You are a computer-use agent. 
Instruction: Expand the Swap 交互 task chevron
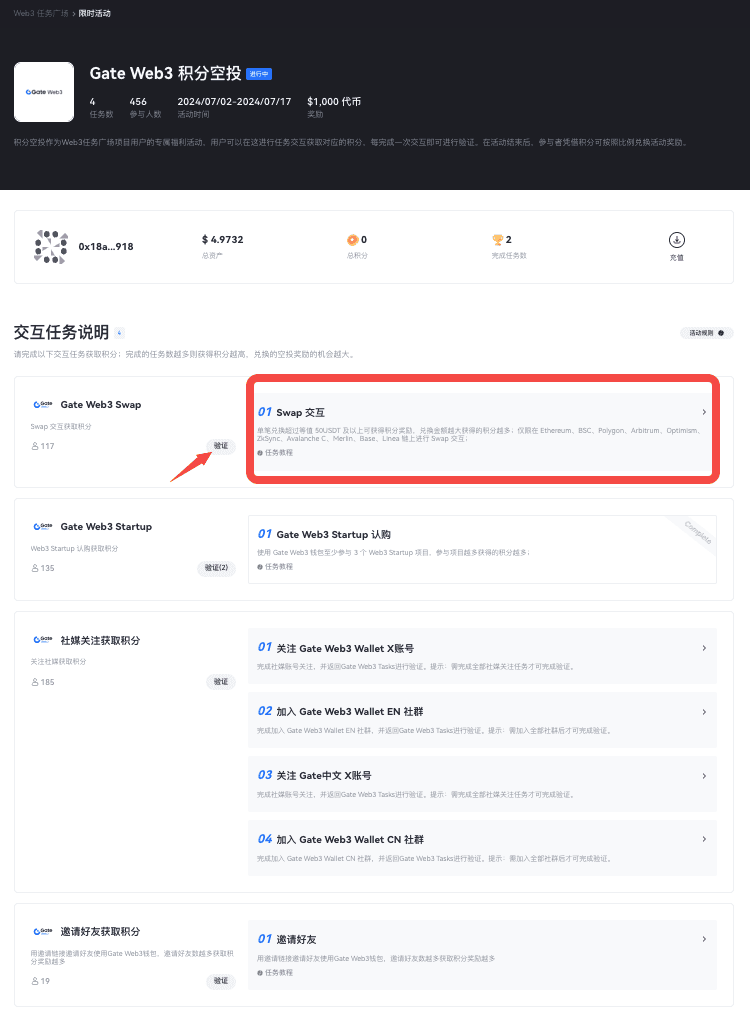(704, 412)
